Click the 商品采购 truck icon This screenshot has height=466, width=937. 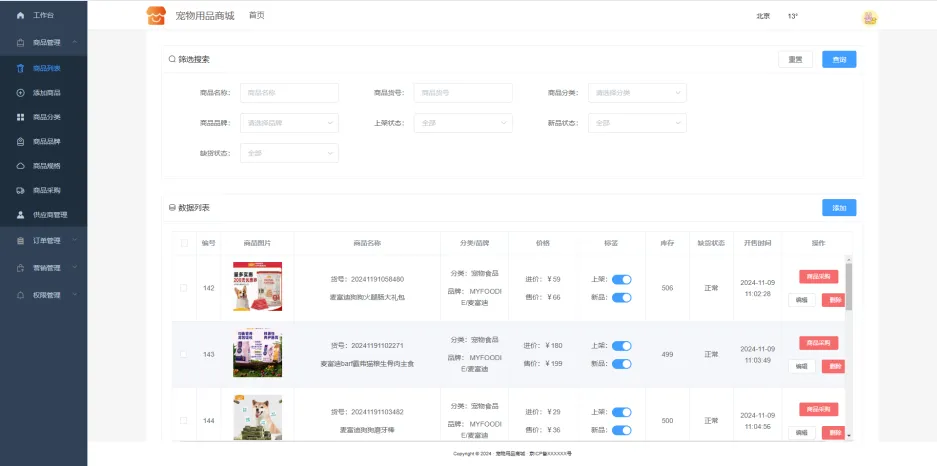21,190
